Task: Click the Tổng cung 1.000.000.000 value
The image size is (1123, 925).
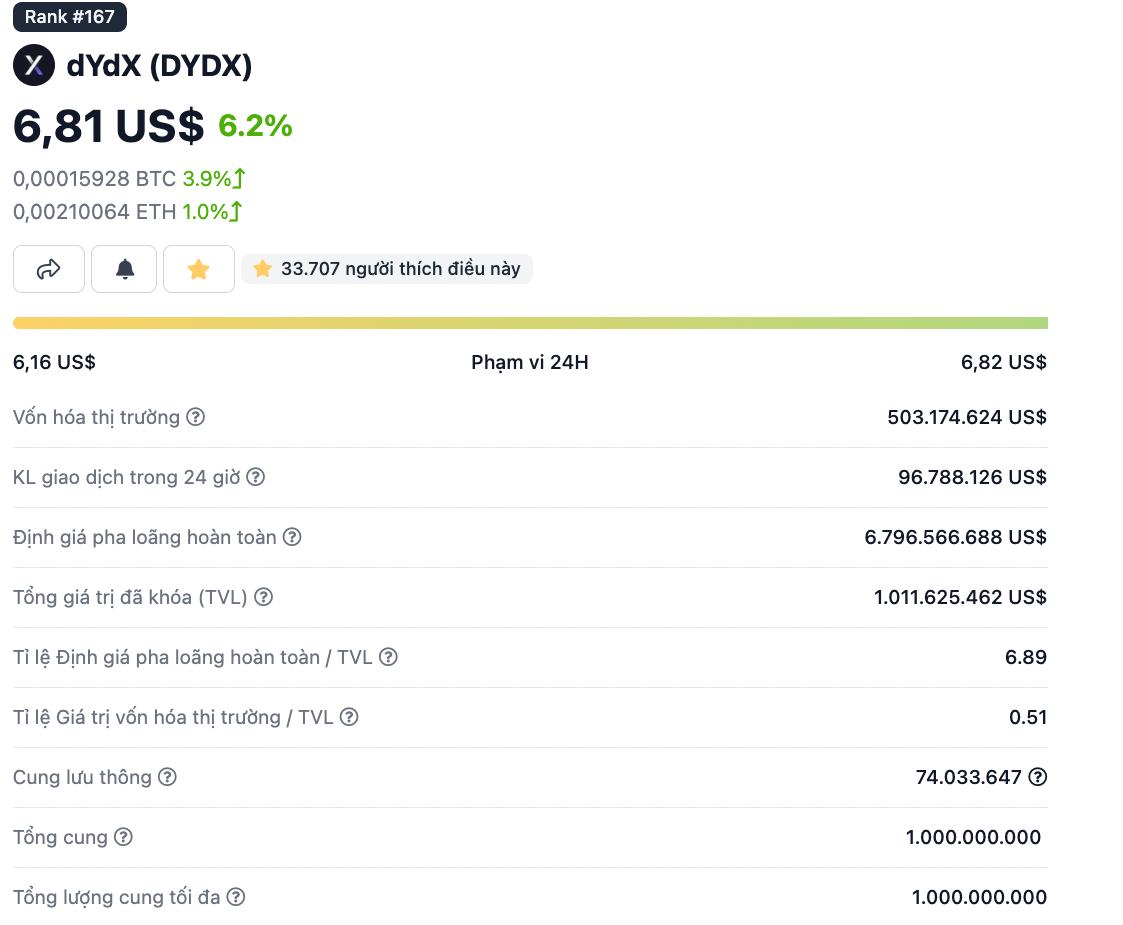Action: pos(973,837)
